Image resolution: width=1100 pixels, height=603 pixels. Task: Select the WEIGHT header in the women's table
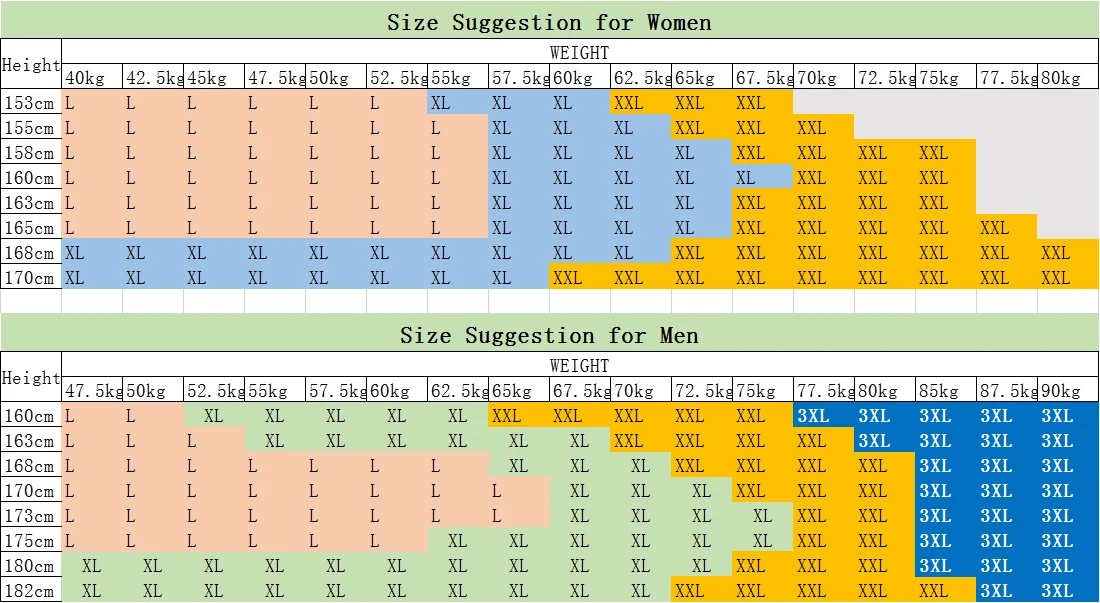(x=579, y=52)
